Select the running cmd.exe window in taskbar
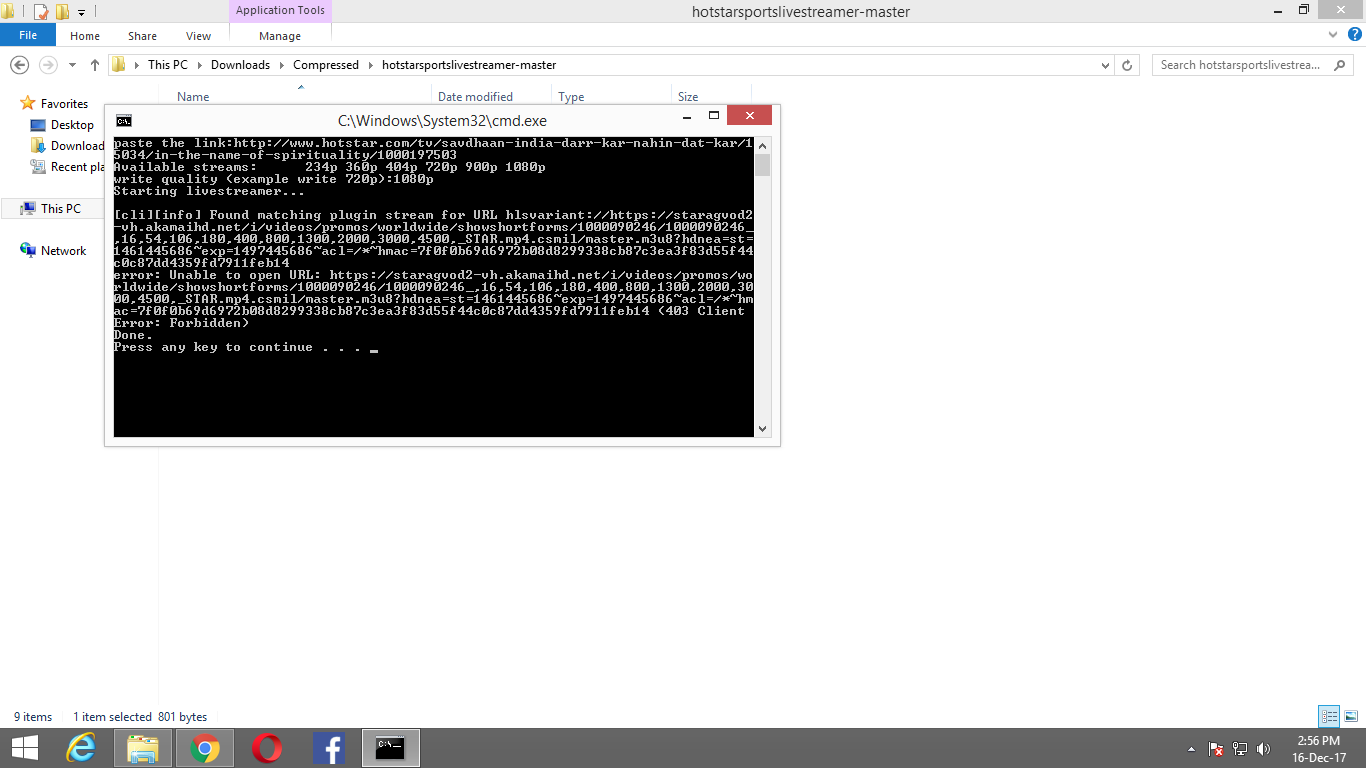This screenshot has width=1366, height=768. coord(390,747)
